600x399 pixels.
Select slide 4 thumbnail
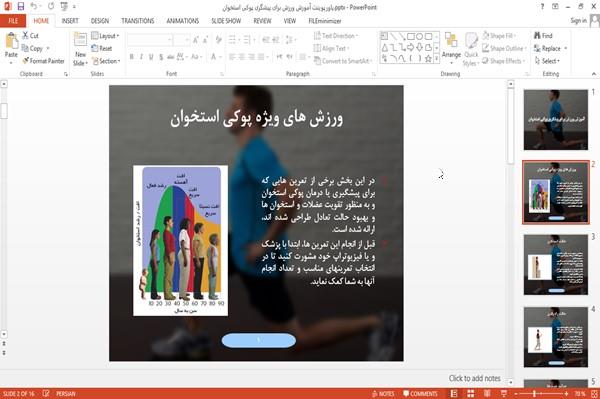pos(556,337)
